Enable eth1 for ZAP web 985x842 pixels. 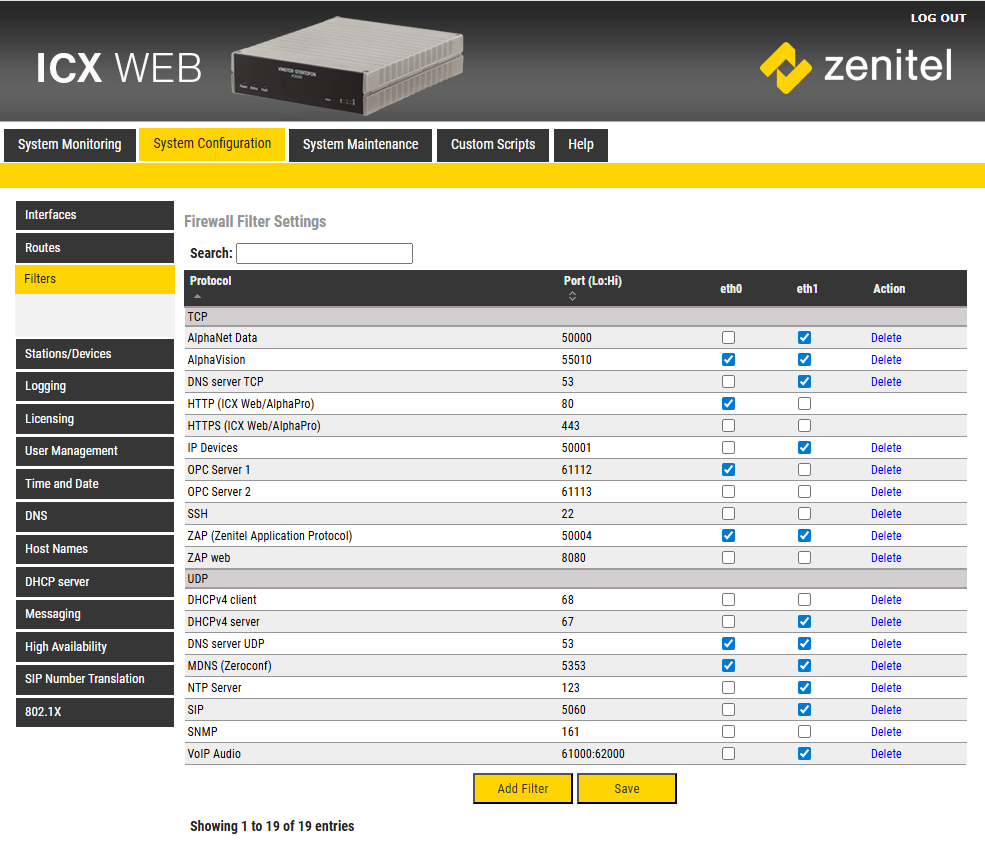pyautogui.click(x=804, y=557)
